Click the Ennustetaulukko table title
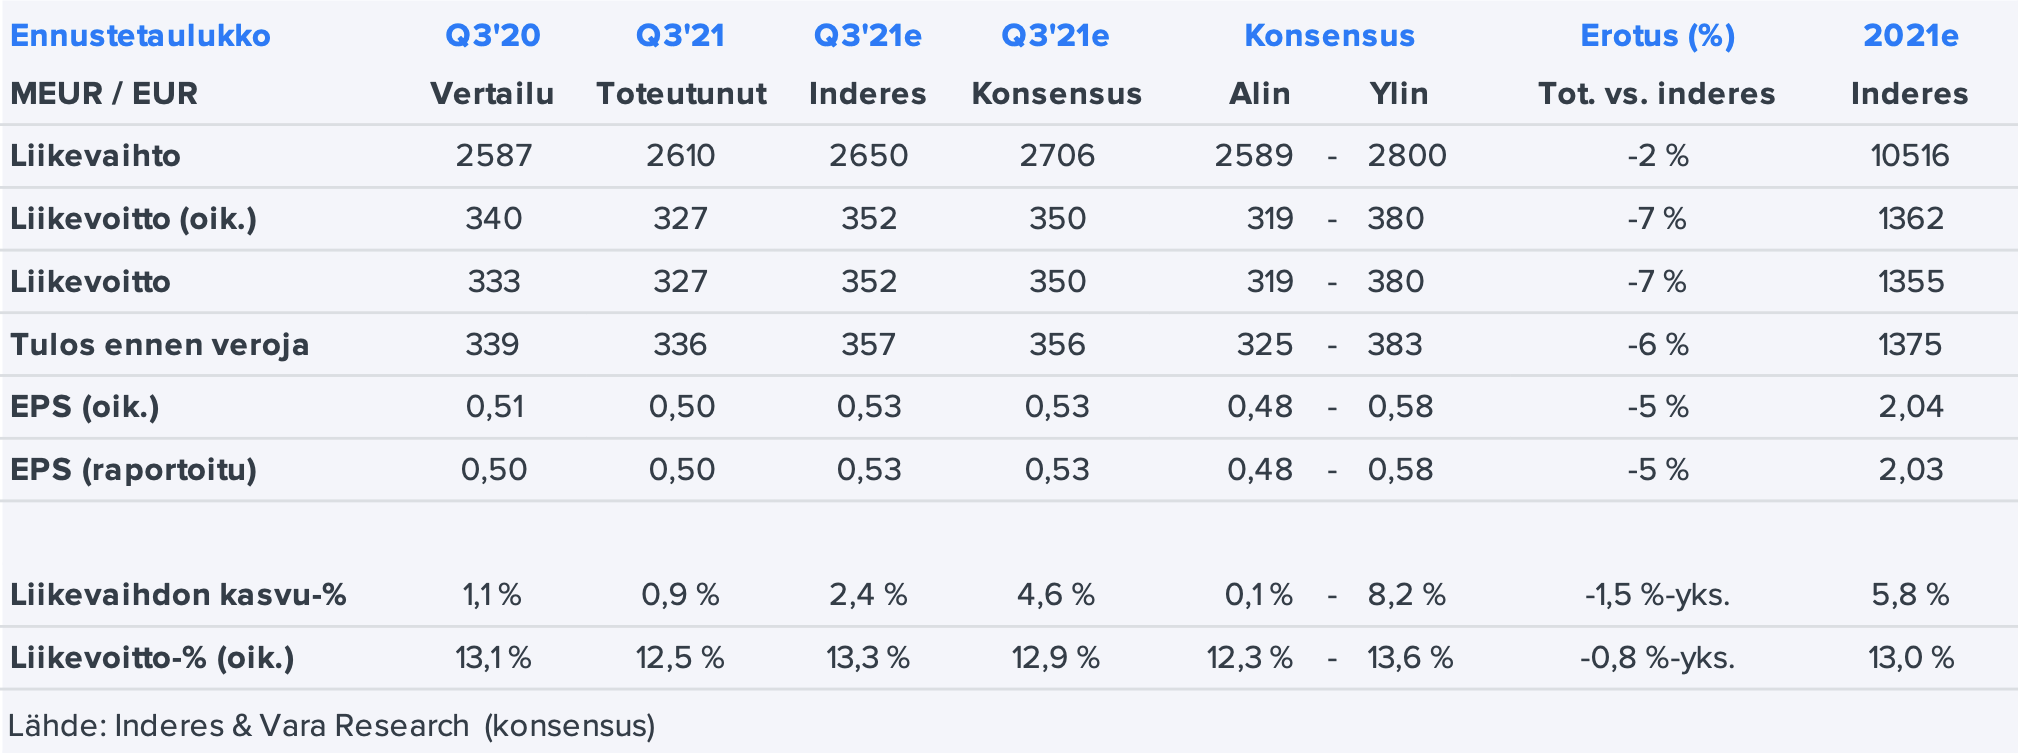This screenshot has width=2018, height=754. click(x=140, y=36)
